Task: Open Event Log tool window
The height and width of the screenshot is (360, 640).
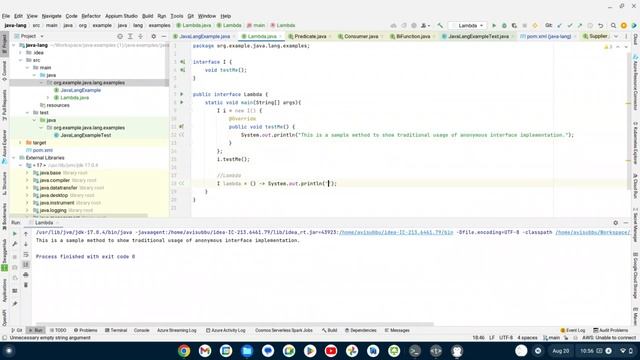Action: [573, 330]
